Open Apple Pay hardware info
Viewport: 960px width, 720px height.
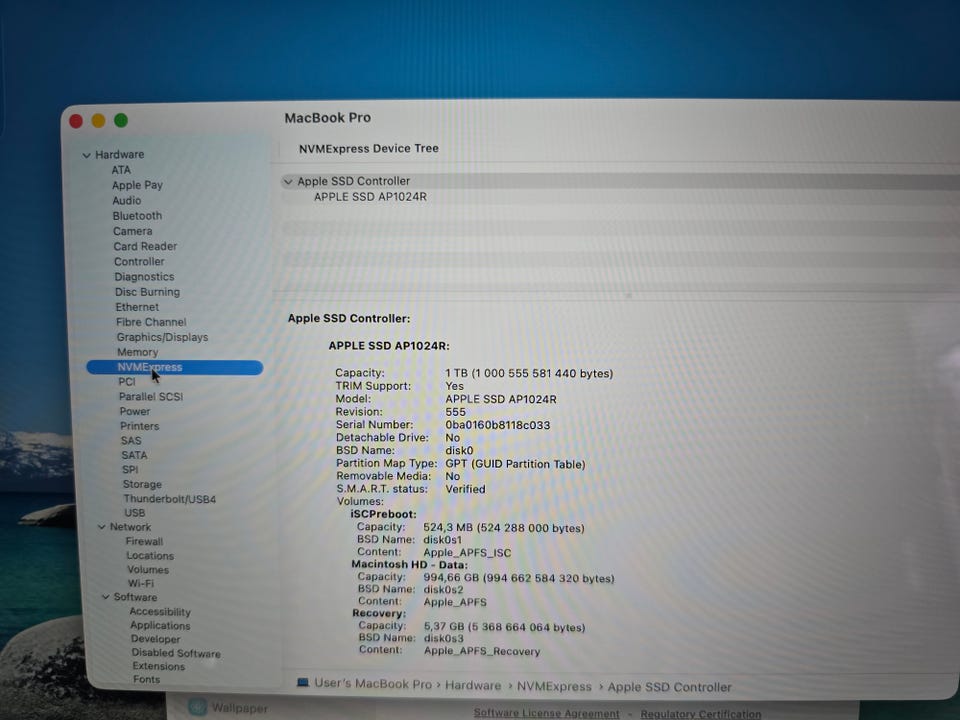(137, 185)
